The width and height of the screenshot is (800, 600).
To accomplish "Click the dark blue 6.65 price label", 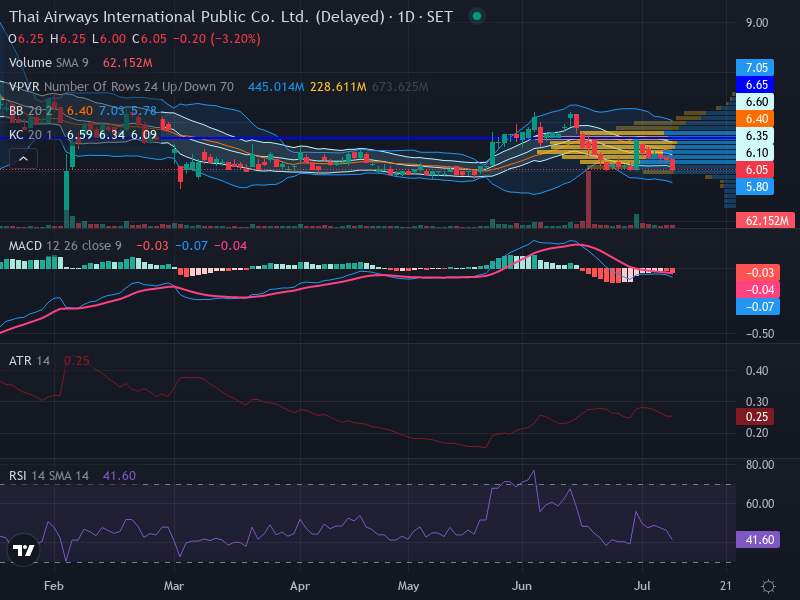I will [755, 85].
